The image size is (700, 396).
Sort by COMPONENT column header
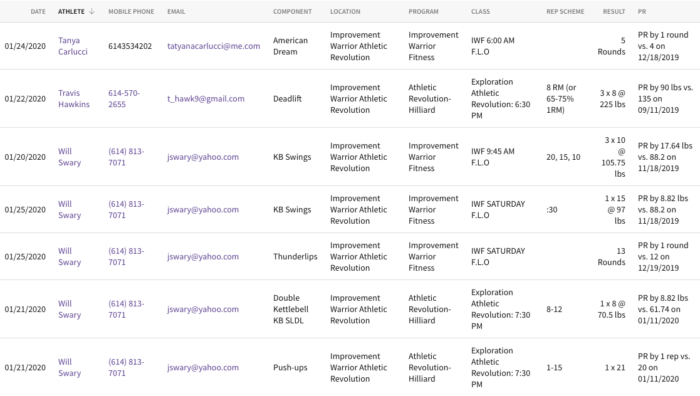coord(292,12)
